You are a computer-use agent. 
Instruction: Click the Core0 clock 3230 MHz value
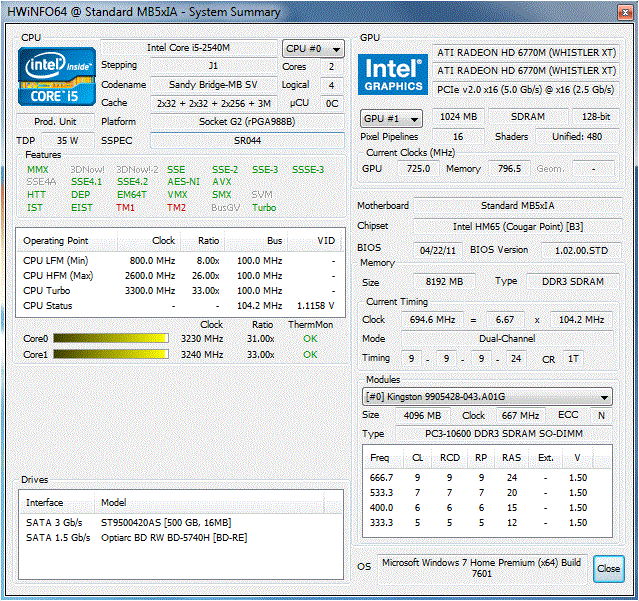pos(202,339)
